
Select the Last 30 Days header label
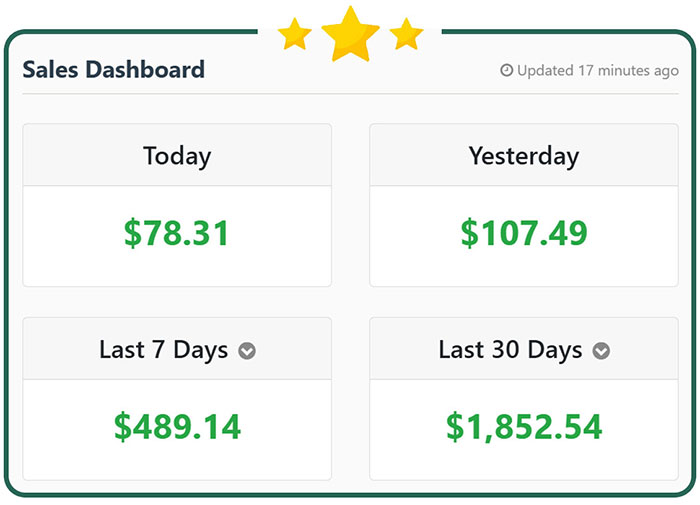tap(510, 350)
